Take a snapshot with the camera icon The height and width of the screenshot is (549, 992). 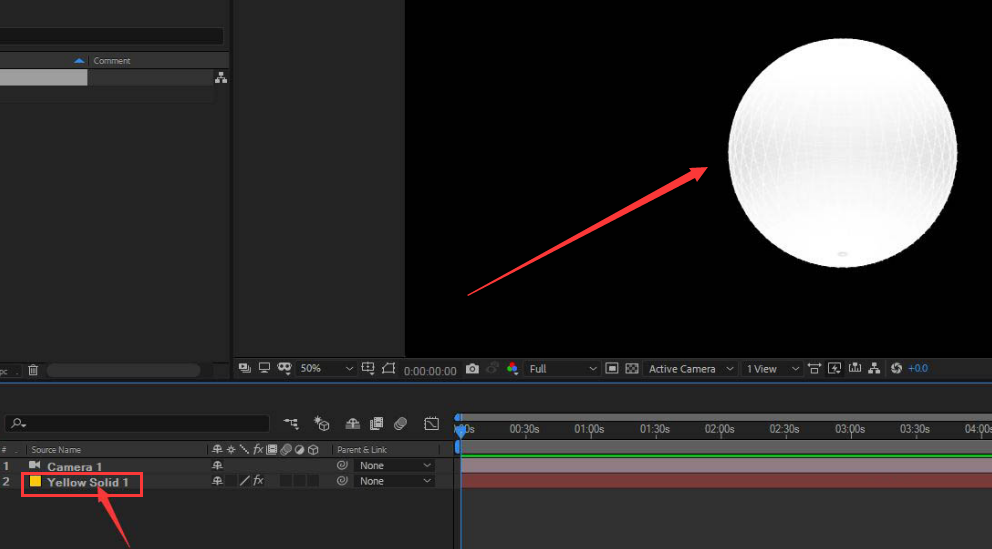coord(472,369)
